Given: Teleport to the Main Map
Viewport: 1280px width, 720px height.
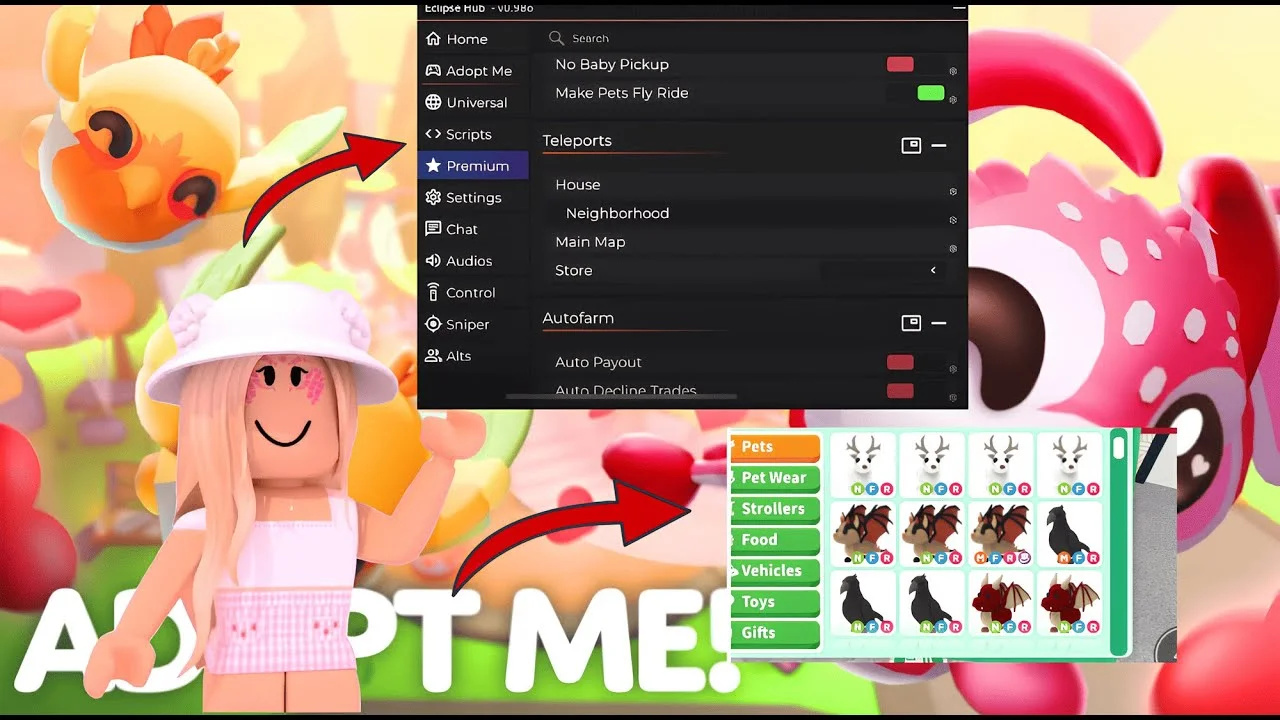Looking at the screenshot, I should [590, 242].
